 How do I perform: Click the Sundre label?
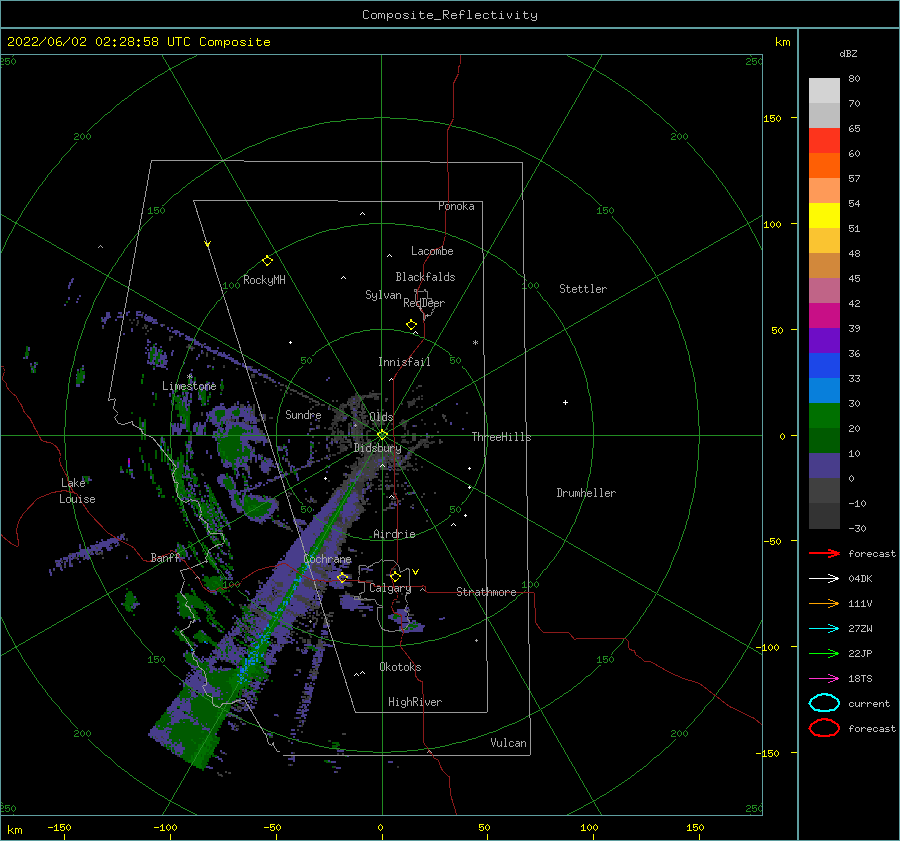[303, 414]
